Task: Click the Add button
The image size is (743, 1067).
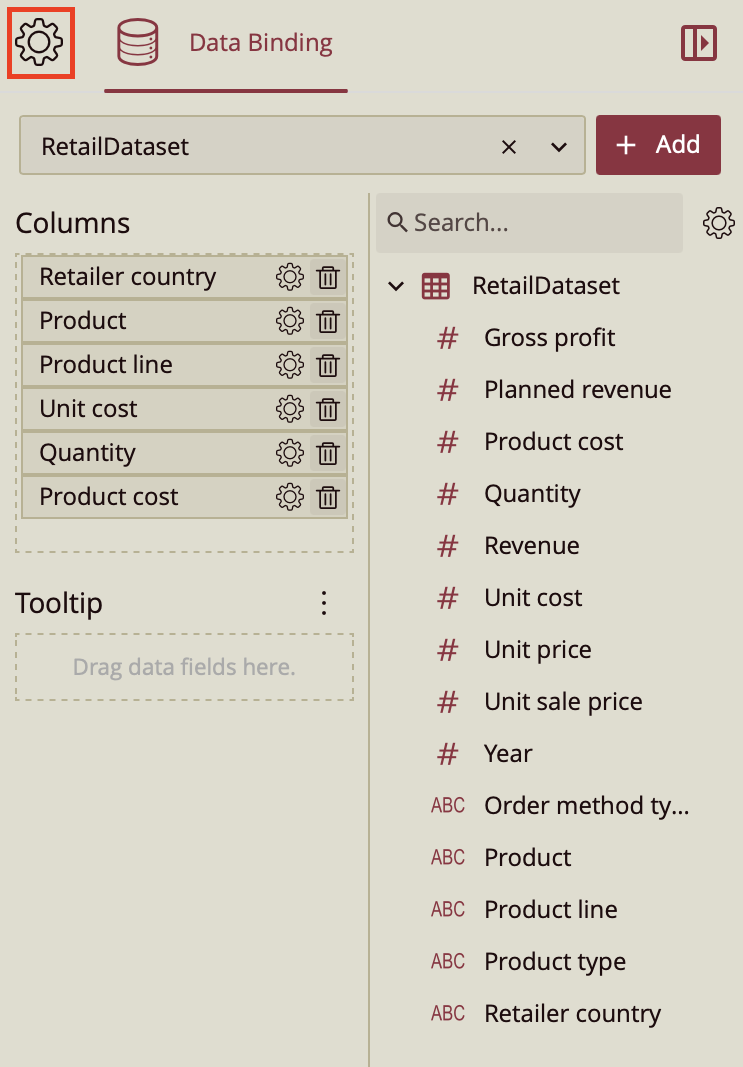Action: pos(658,145)
